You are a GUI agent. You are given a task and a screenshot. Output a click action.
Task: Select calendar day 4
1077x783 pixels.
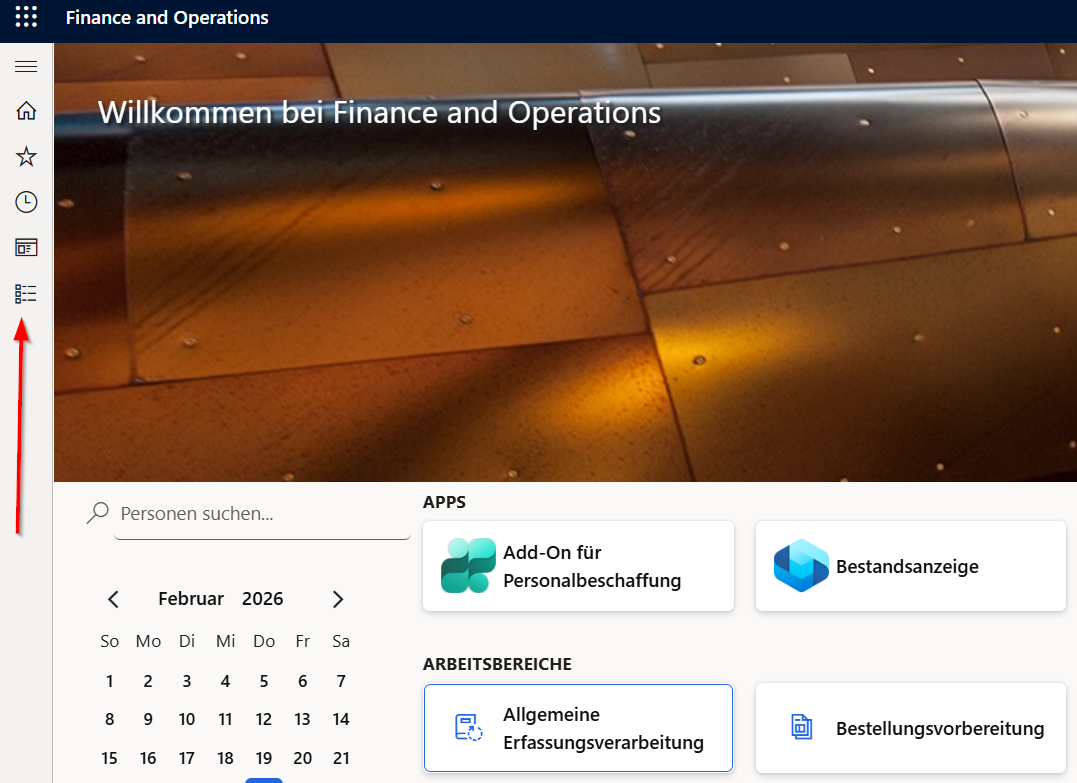(225, 681)
